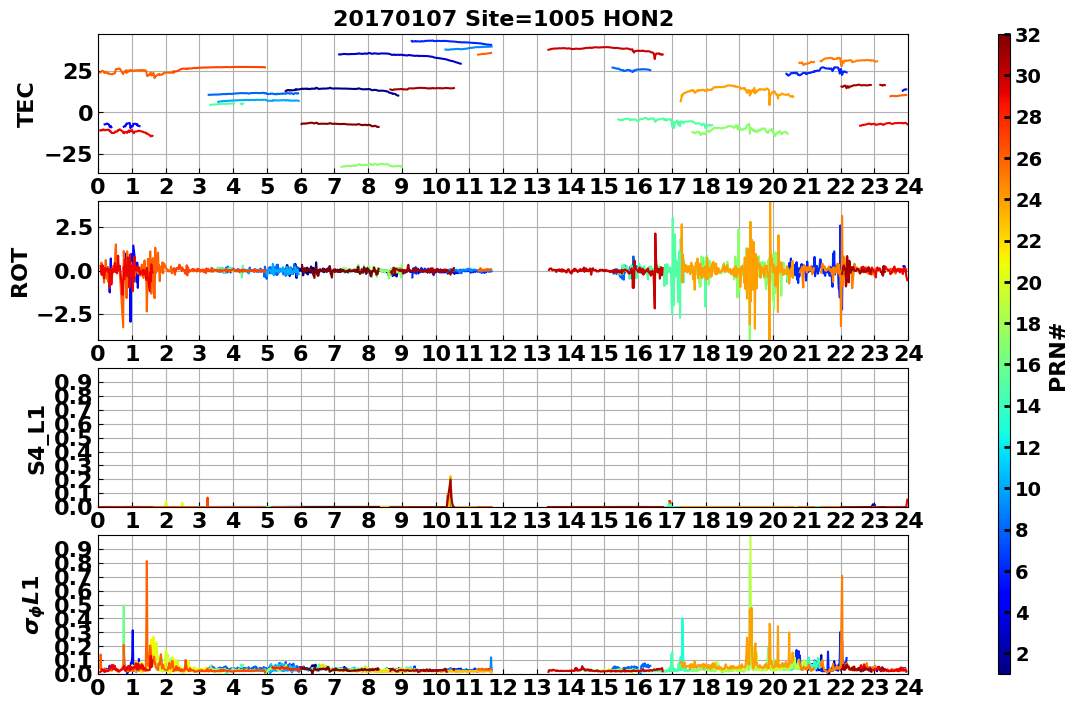Click the '2.5' y-tick on ROT panel
Viewport: 1077px width, 709px height.
click(73, 227)
